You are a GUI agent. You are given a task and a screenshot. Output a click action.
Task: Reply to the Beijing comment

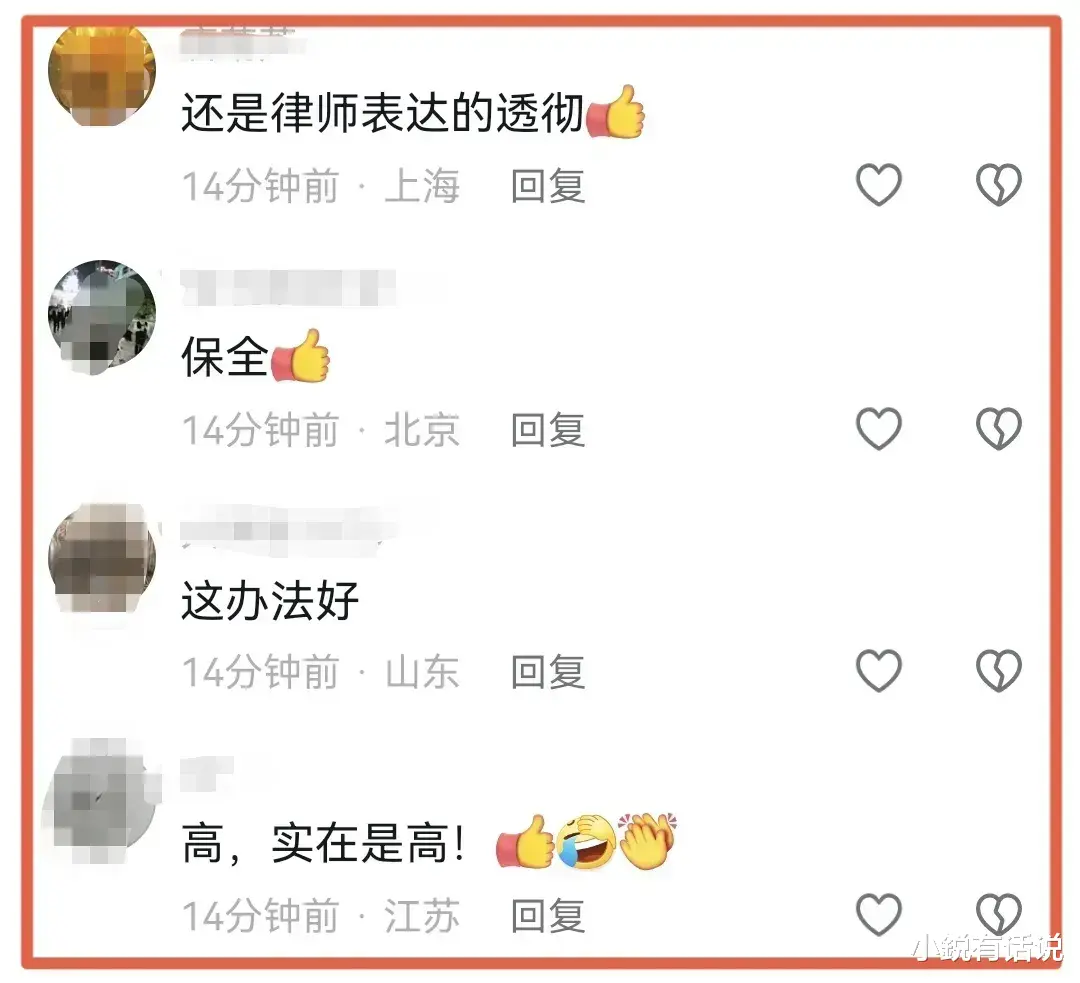pos(548,430)
